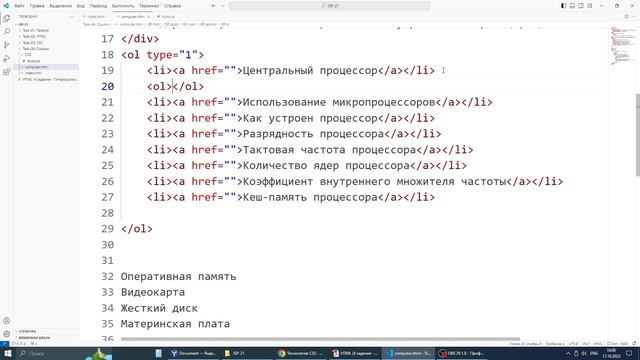This screenshot has height=360, width=640.
Task: Click the split editor icon
Action: (626, 17)
